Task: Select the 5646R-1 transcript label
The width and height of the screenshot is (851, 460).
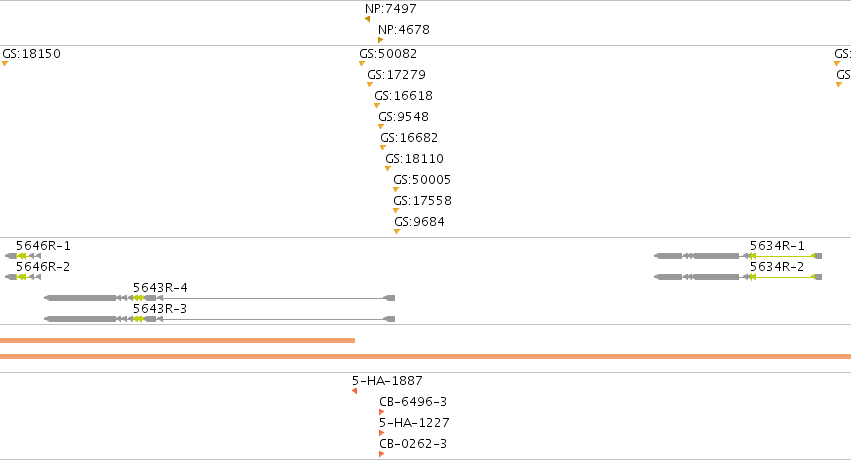Action: (x=43, y=246)
